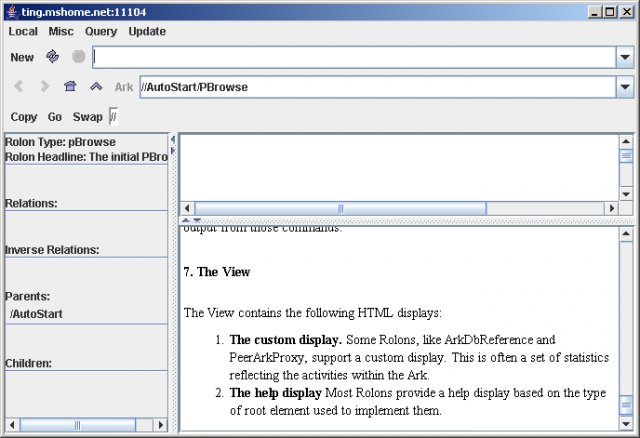The height and width of the screenshot is (438, 640).
Task: Open the Query menu
Action: (x=101, y=32)
